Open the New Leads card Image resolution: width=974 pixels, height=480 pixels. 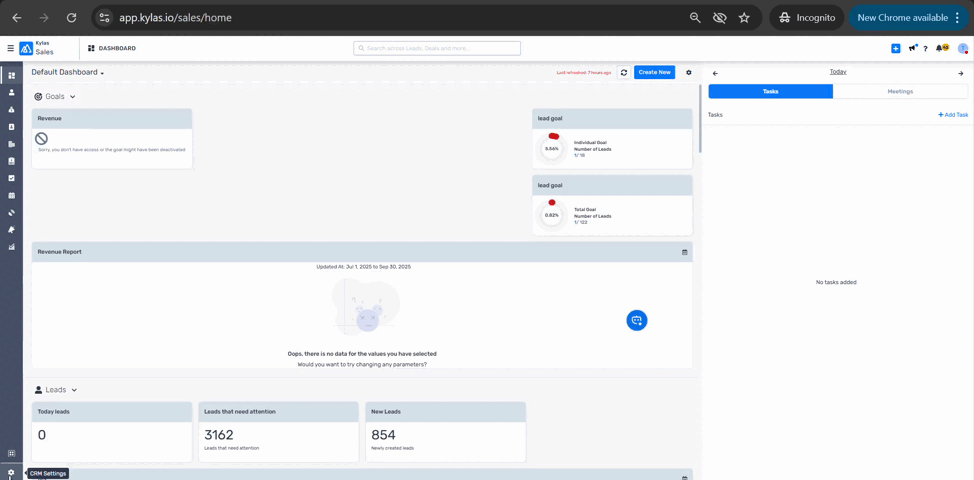(x=445, y=432)
